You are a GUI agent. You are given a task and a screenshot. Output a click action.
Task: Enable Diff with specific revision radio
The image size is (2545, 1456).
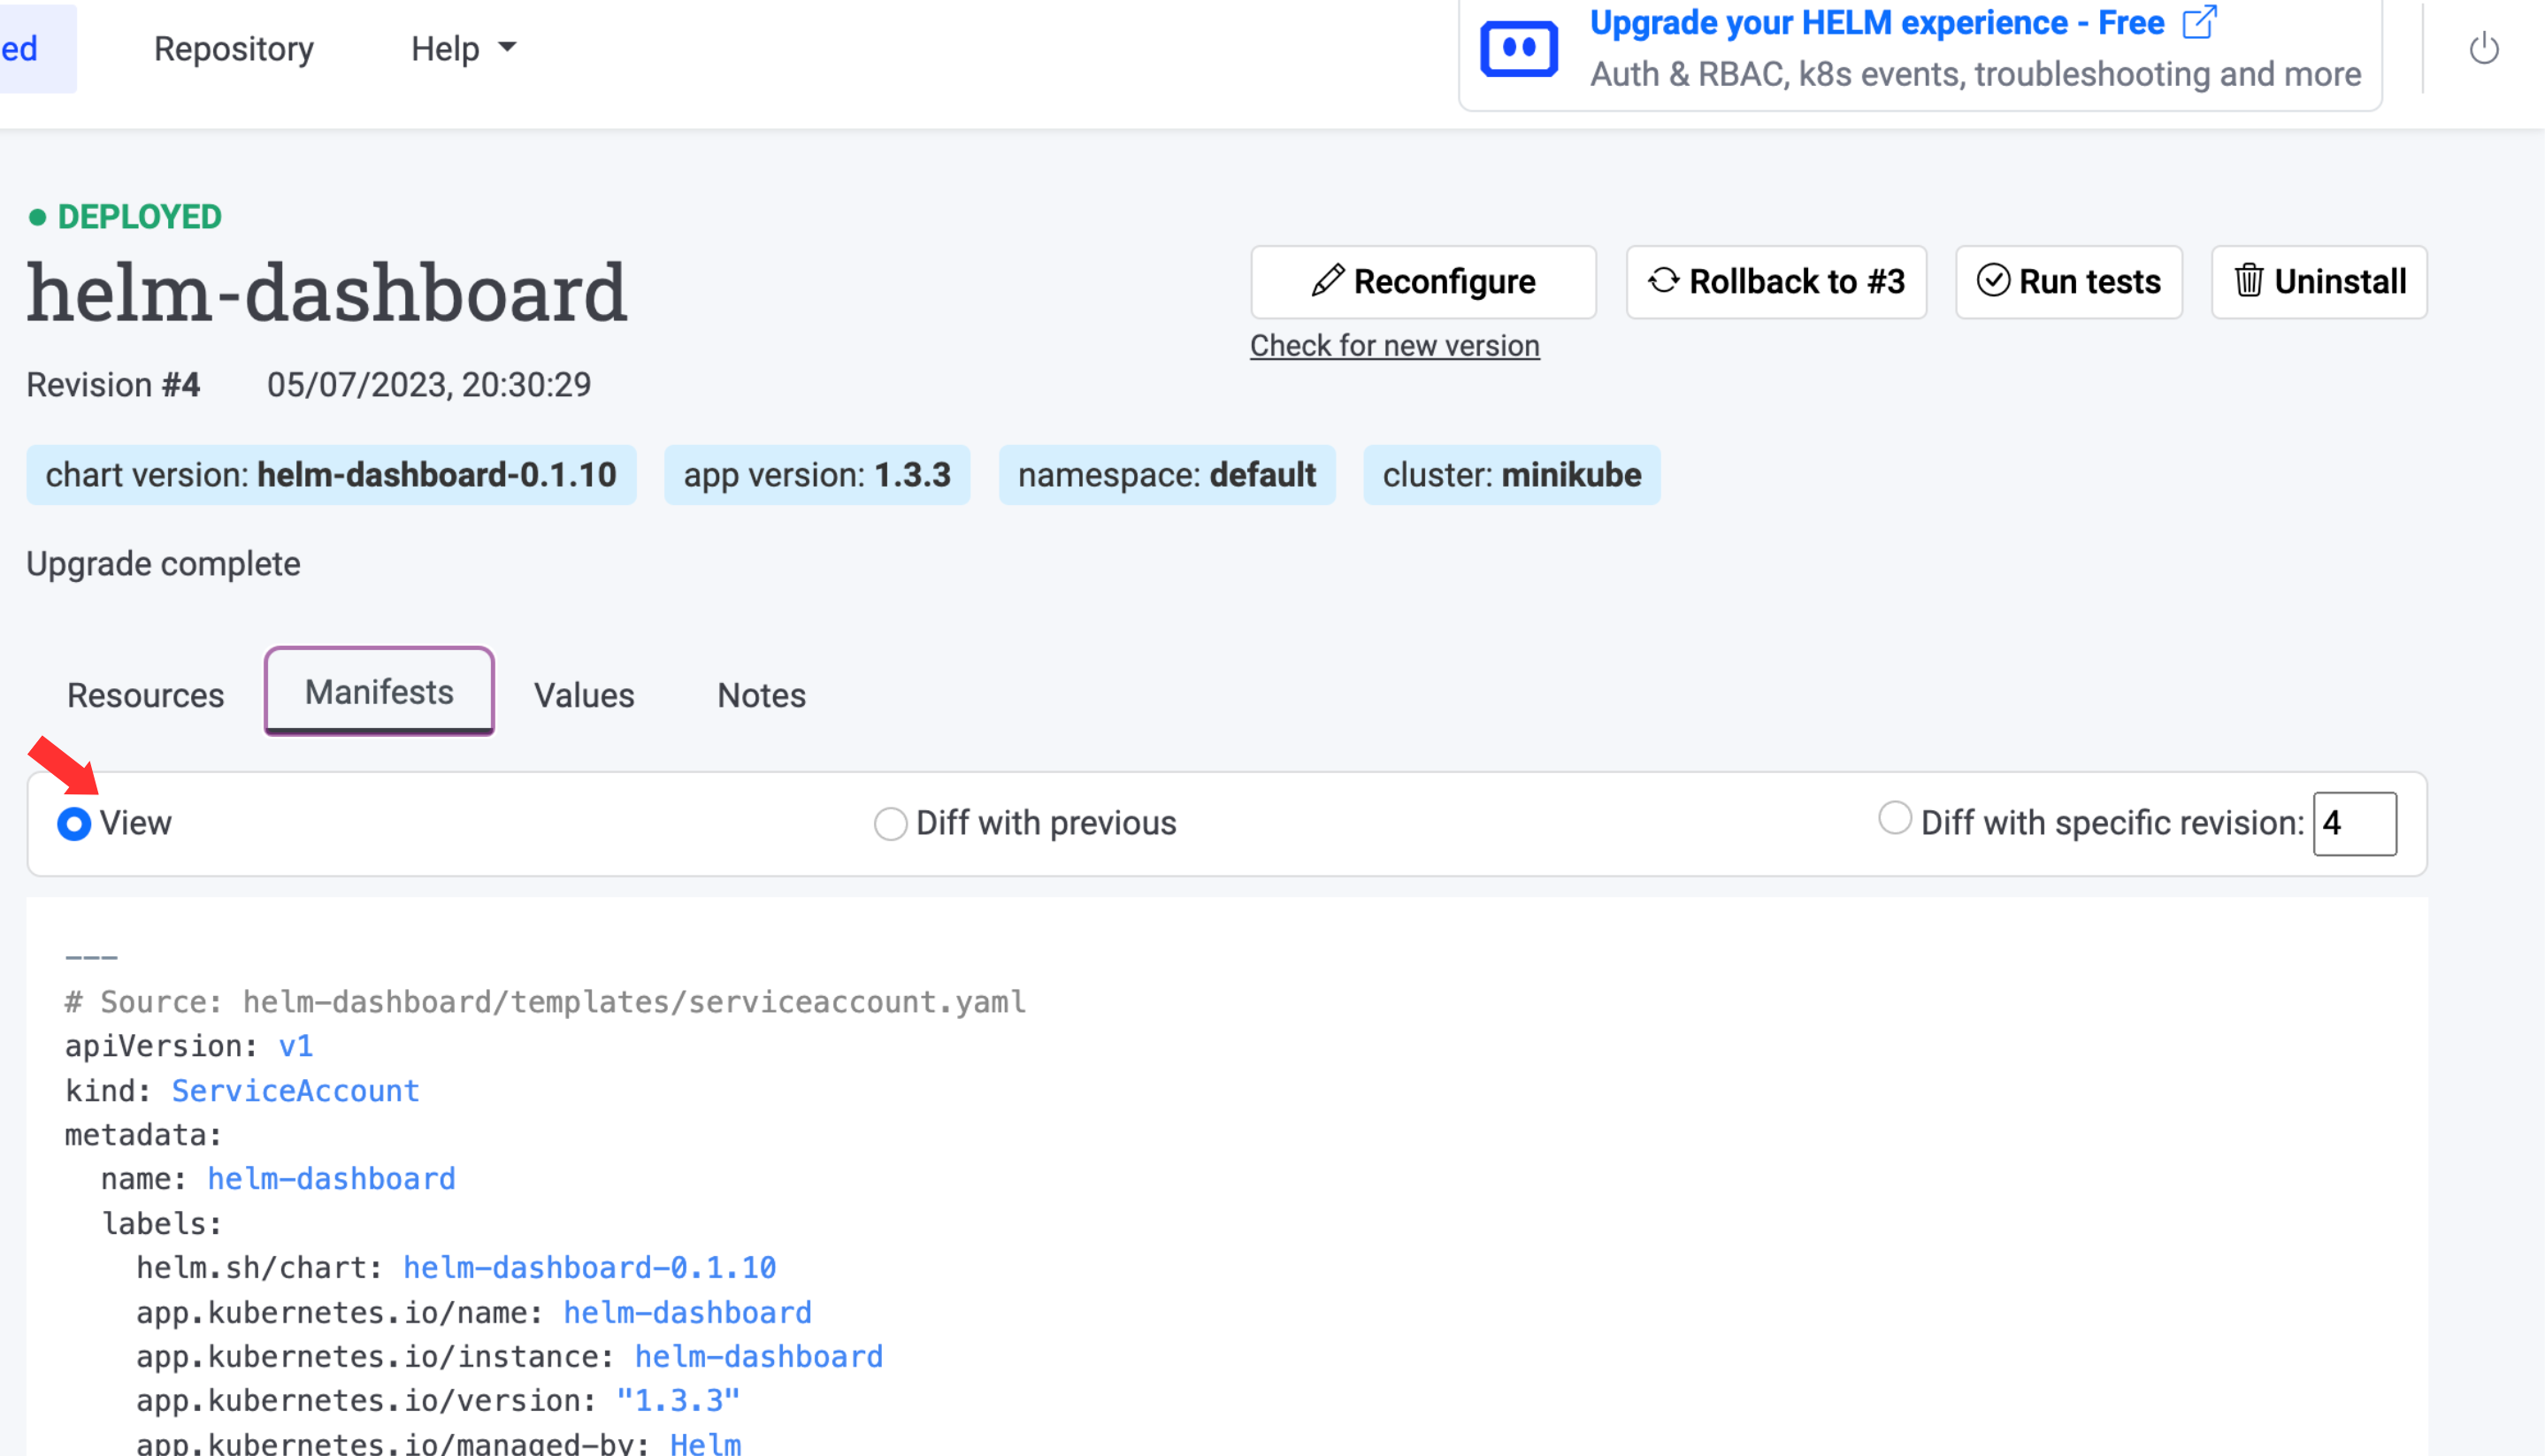1894,818
